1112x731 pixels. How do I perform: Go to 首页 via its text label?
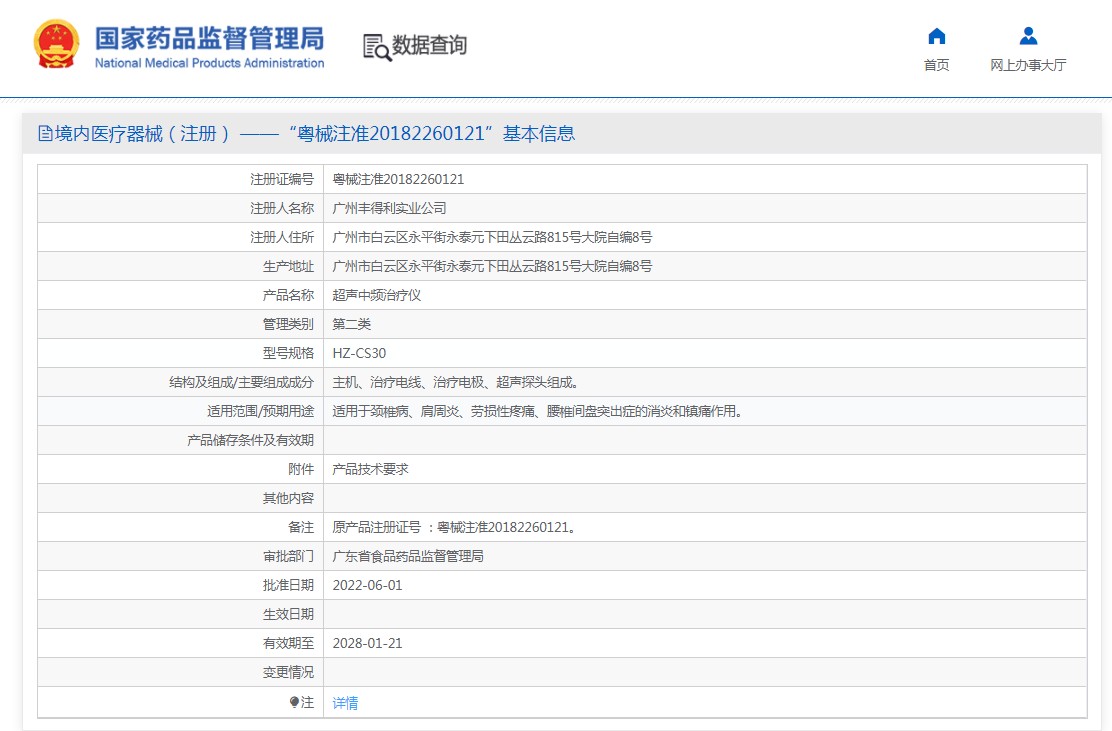click(x=936, y=66)
